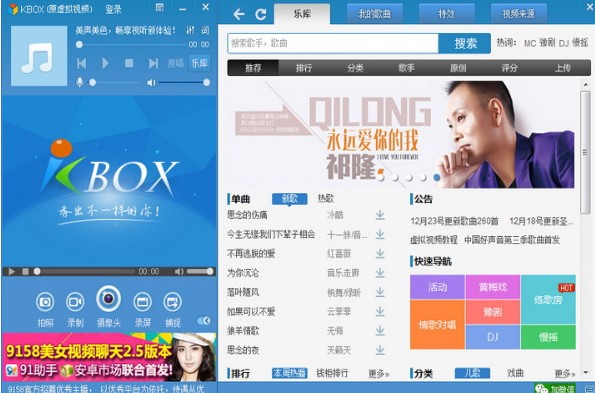
Task: Start playback in top music player
Action: pyautogui.click(x=105, y=63)
